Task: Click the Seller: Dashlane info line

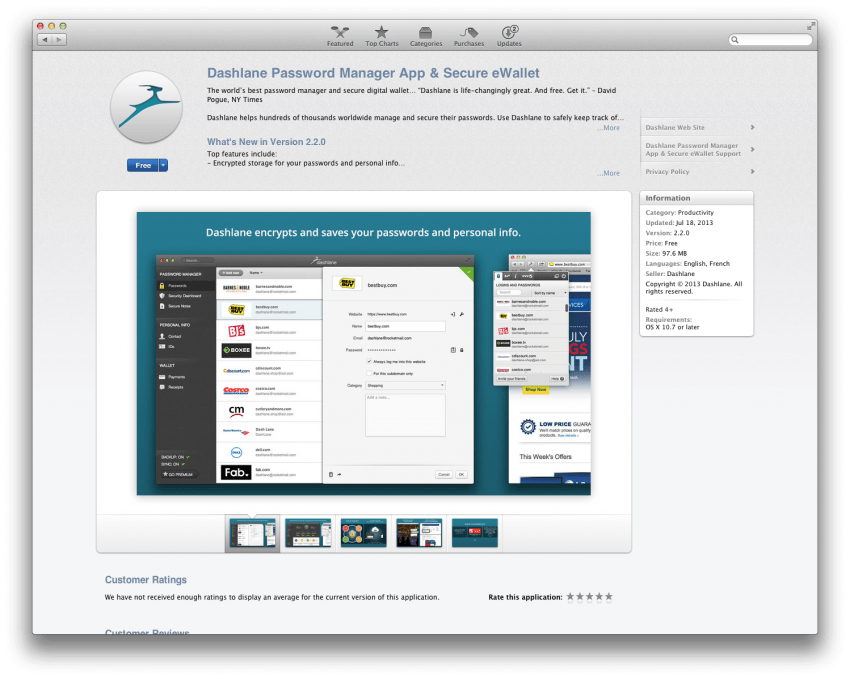Action: tap(670, 274)
